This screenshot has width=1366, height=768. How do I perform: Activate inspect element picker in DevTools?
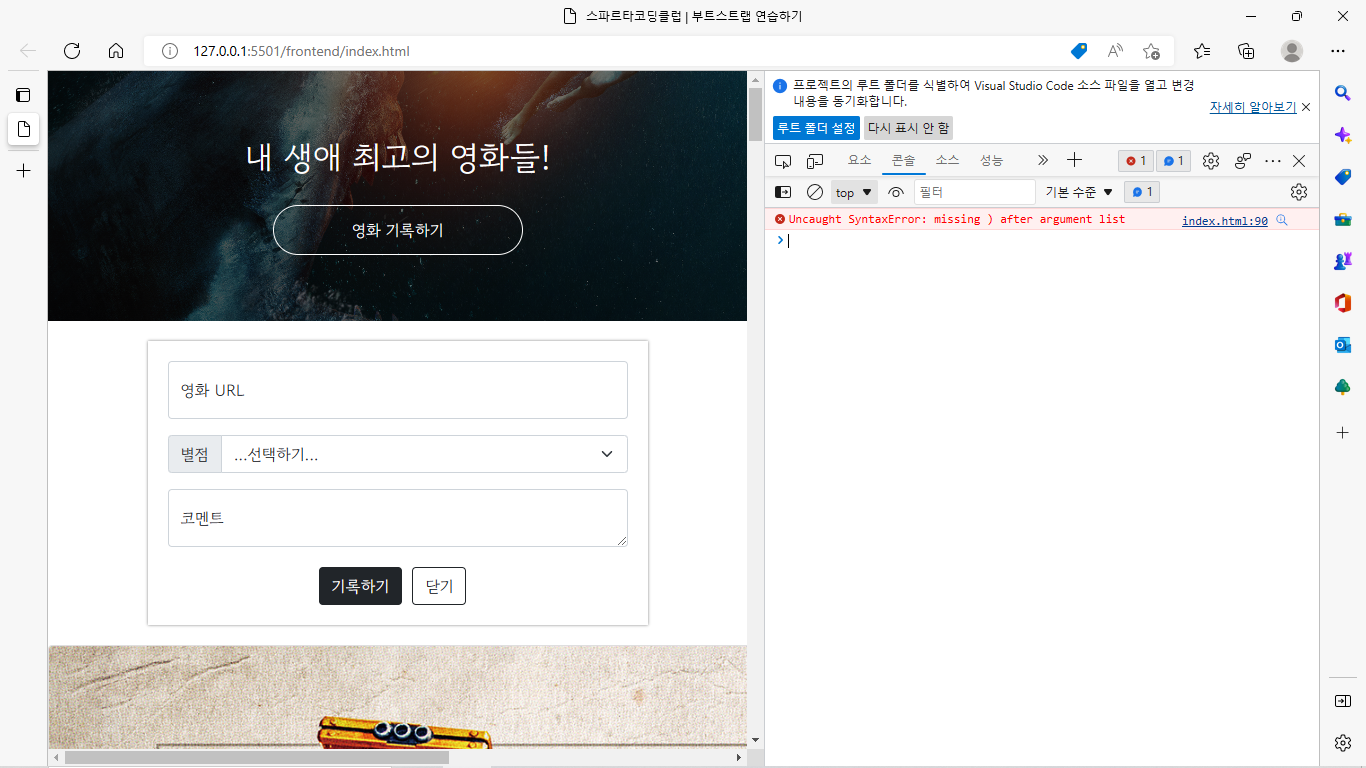click(x=783, y=161)
